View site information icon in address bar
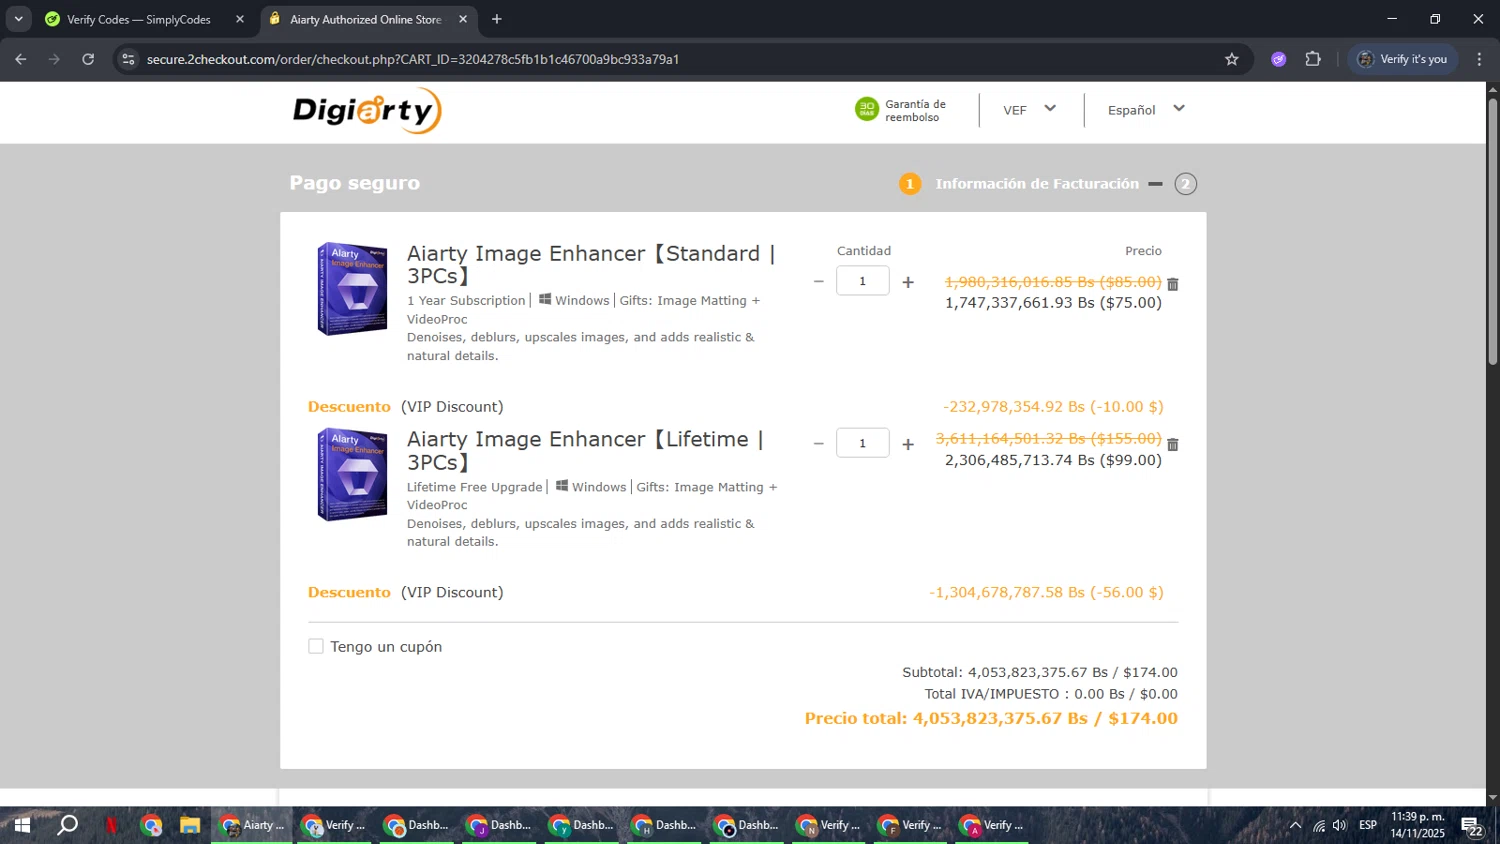 [x=128, y=59]
